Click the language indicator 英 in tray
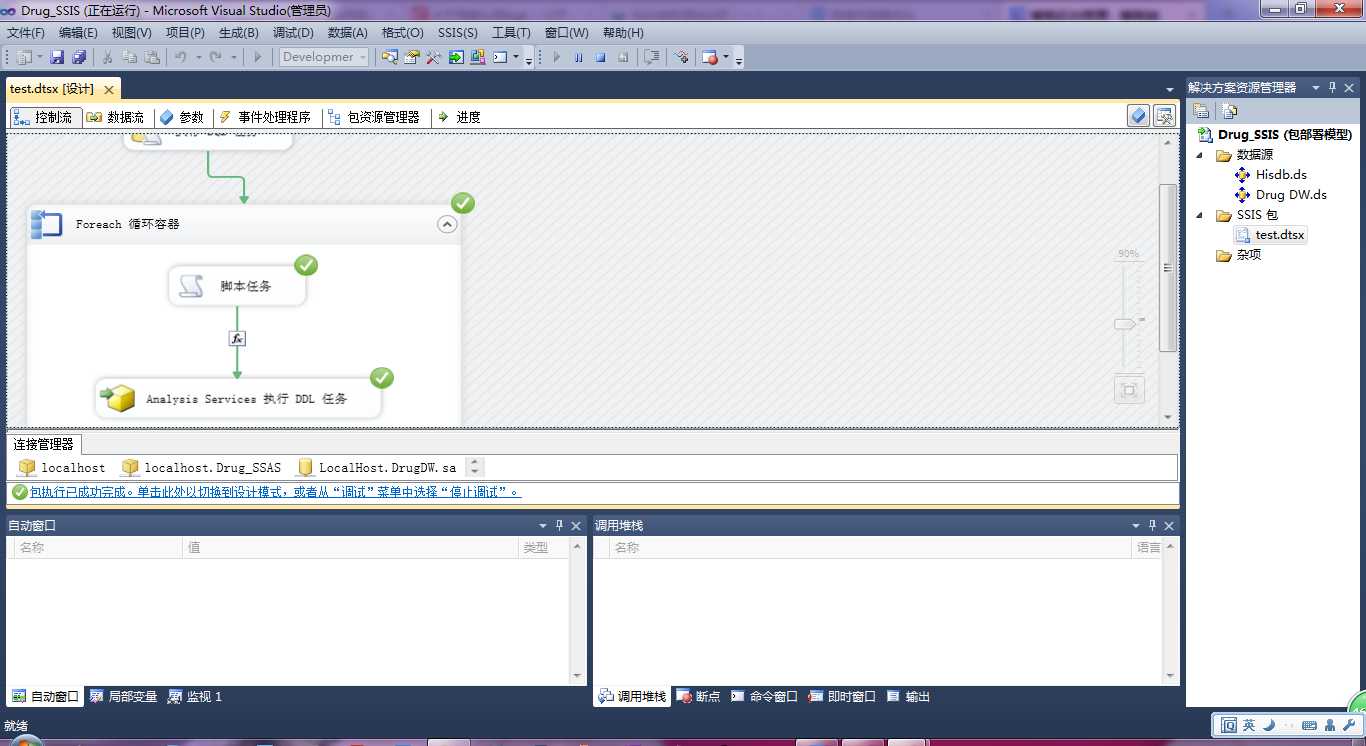The height and width of the screenshot is (746, 1366). [x=1250, y=725]
